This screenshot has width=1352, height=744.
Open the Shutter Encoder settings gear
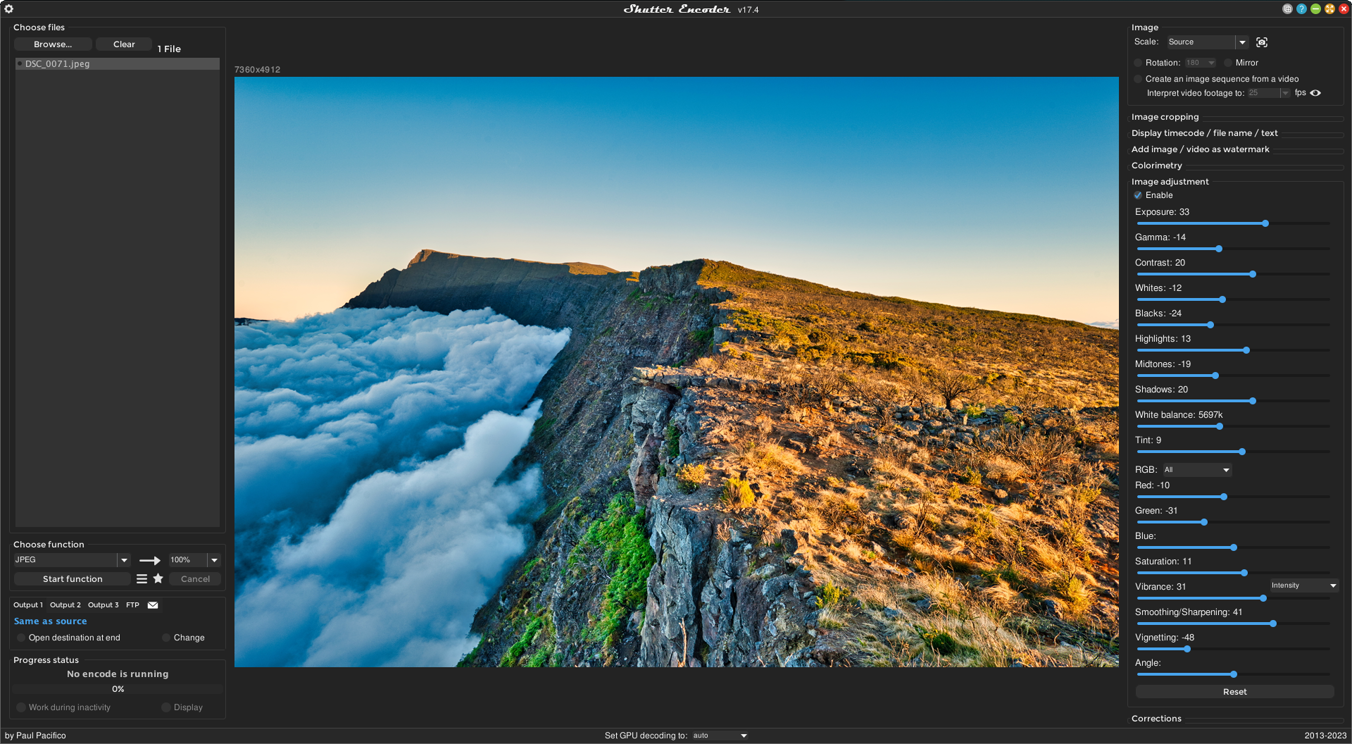click(x=10, y=8)
